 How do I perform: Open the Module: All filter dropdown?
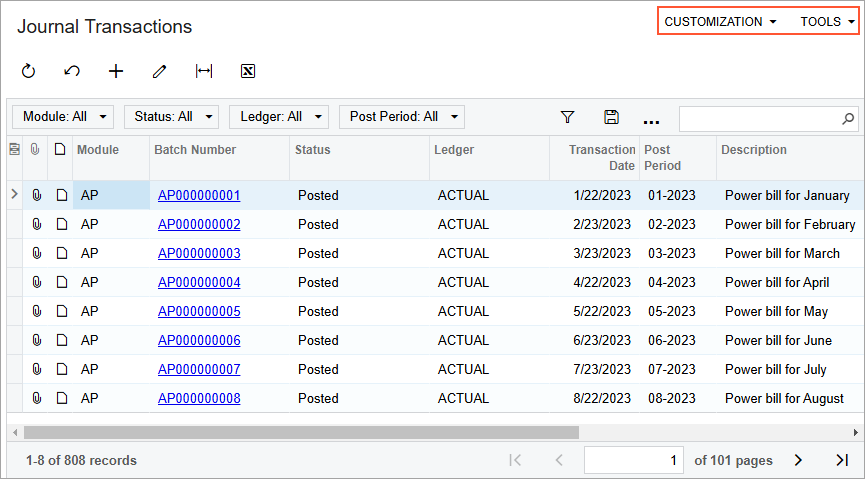coord(62,117)
